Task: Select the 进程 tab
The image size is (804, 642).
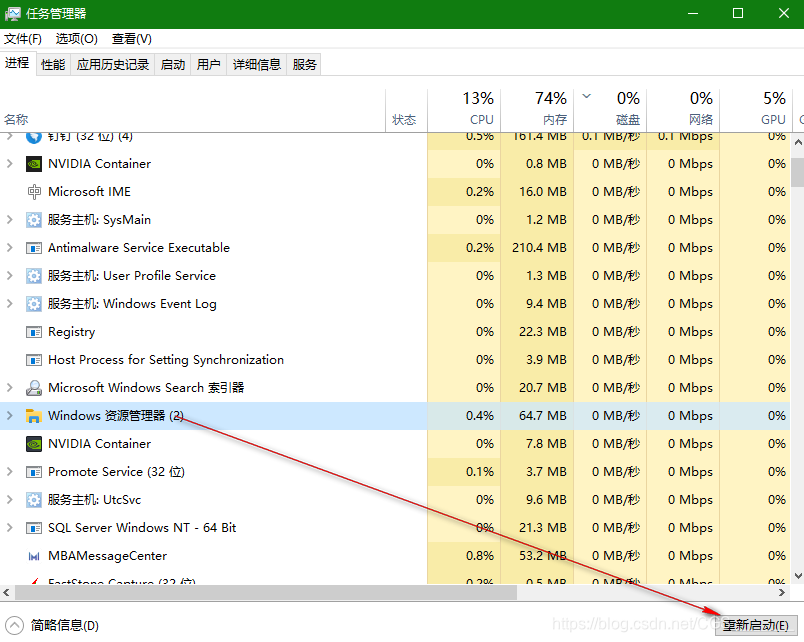Action: 17,63
